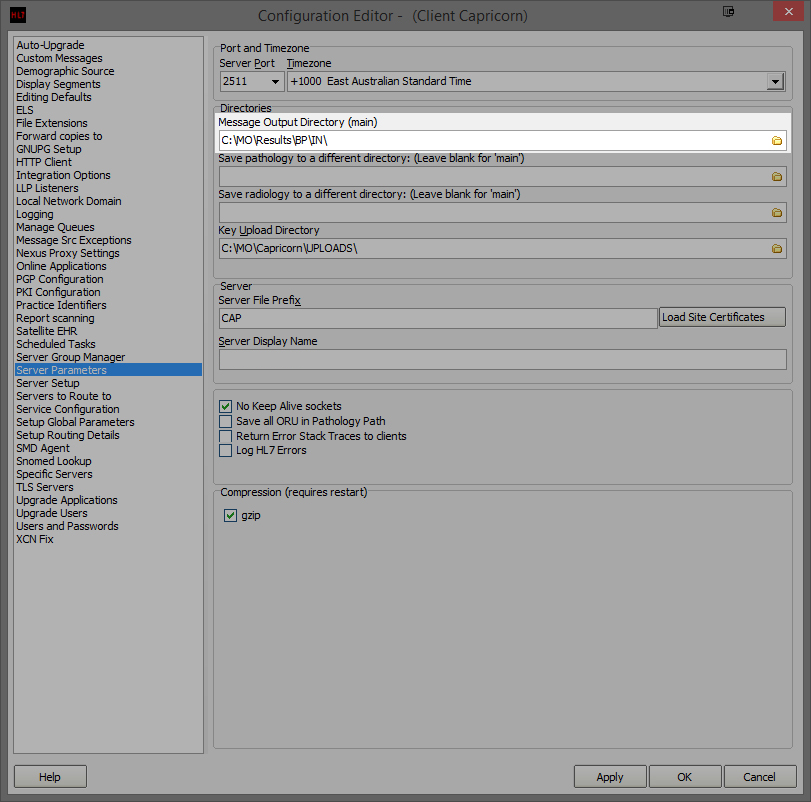Enable Save all ORU in Pathology Path
811x802 pixels.
tap(225, 421)
